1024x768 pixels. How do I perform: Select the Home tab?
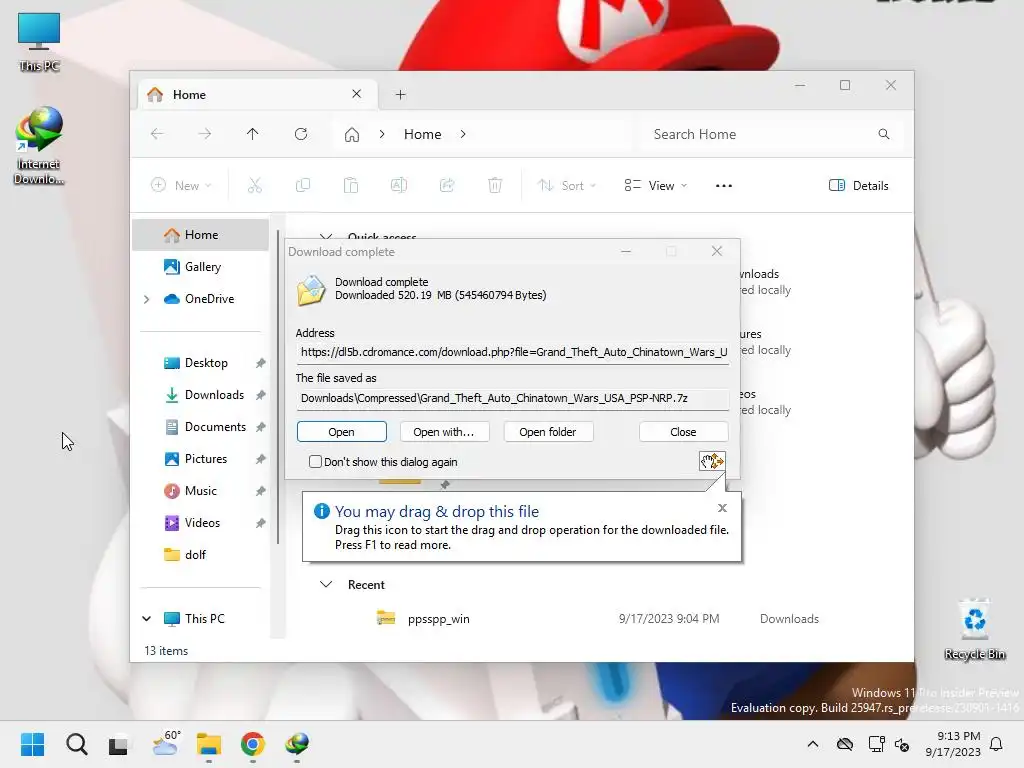pyautogui.click(x=257, y=95)
